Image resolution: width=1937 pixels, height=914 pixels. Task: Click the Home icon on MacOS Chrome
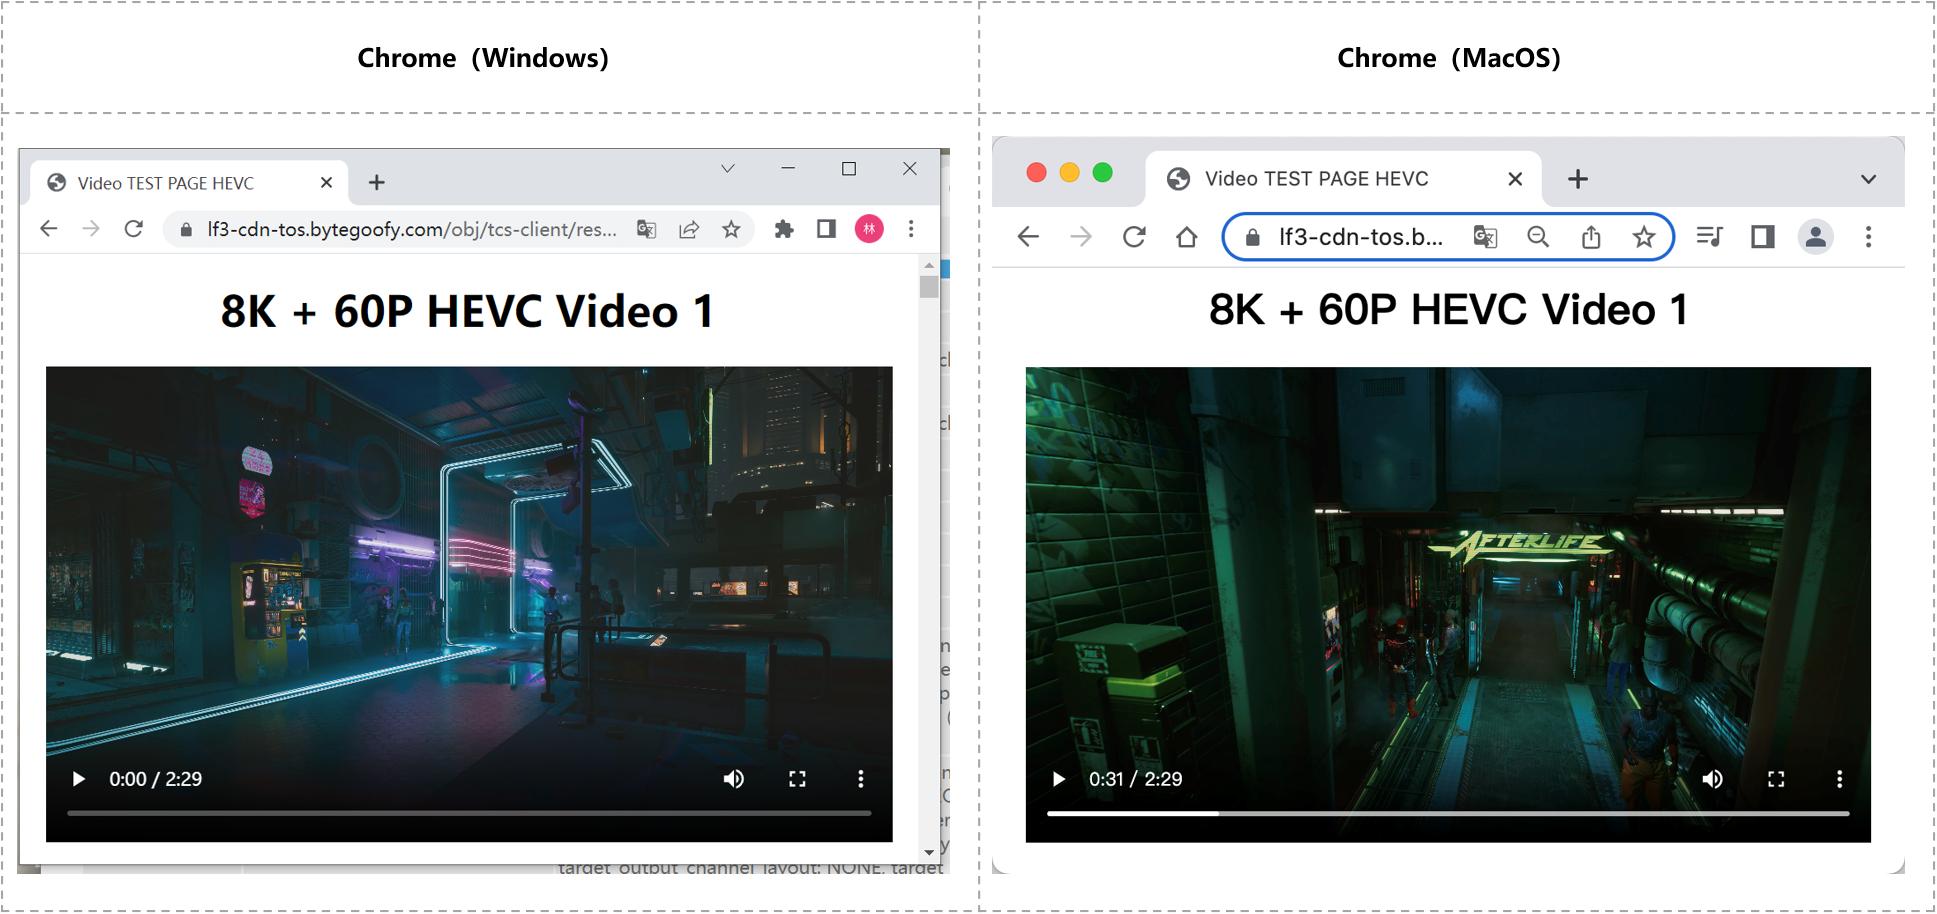1185,237
